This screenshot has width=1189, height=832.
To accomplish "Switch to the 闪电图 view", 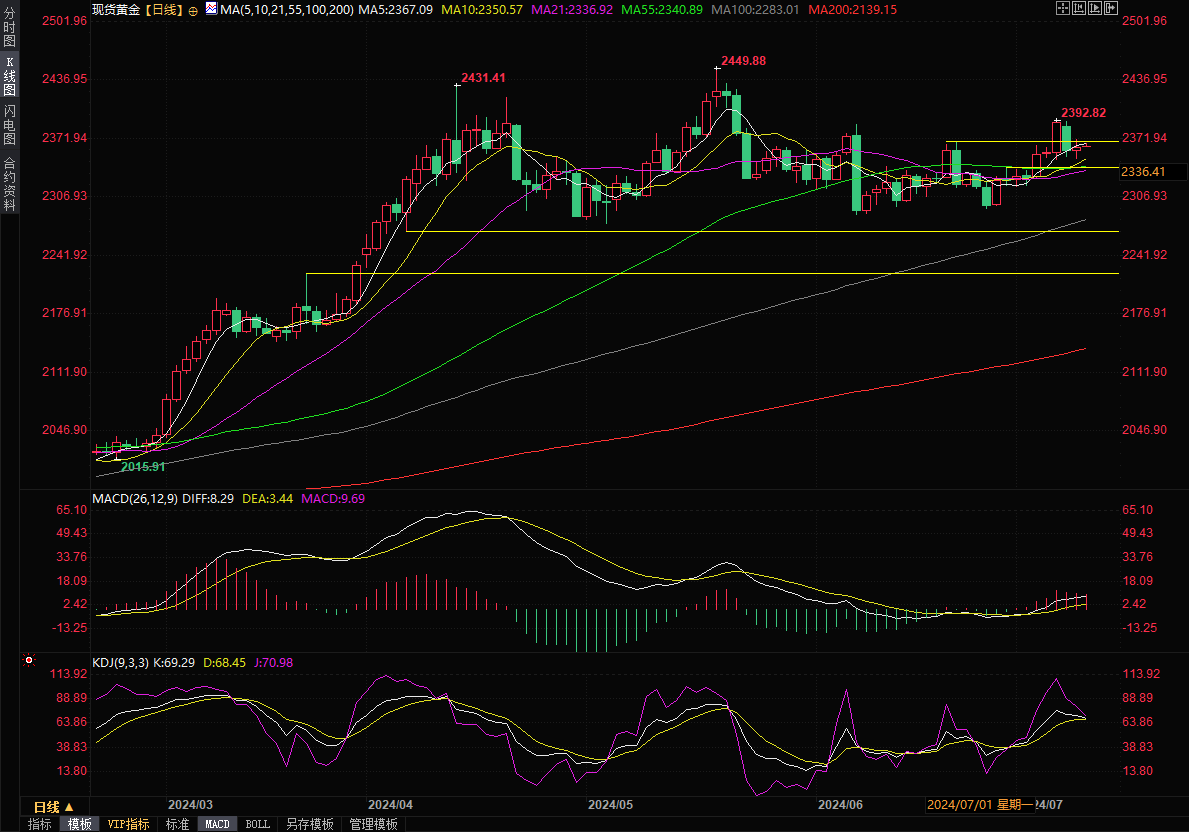I will tap(9, 125).
